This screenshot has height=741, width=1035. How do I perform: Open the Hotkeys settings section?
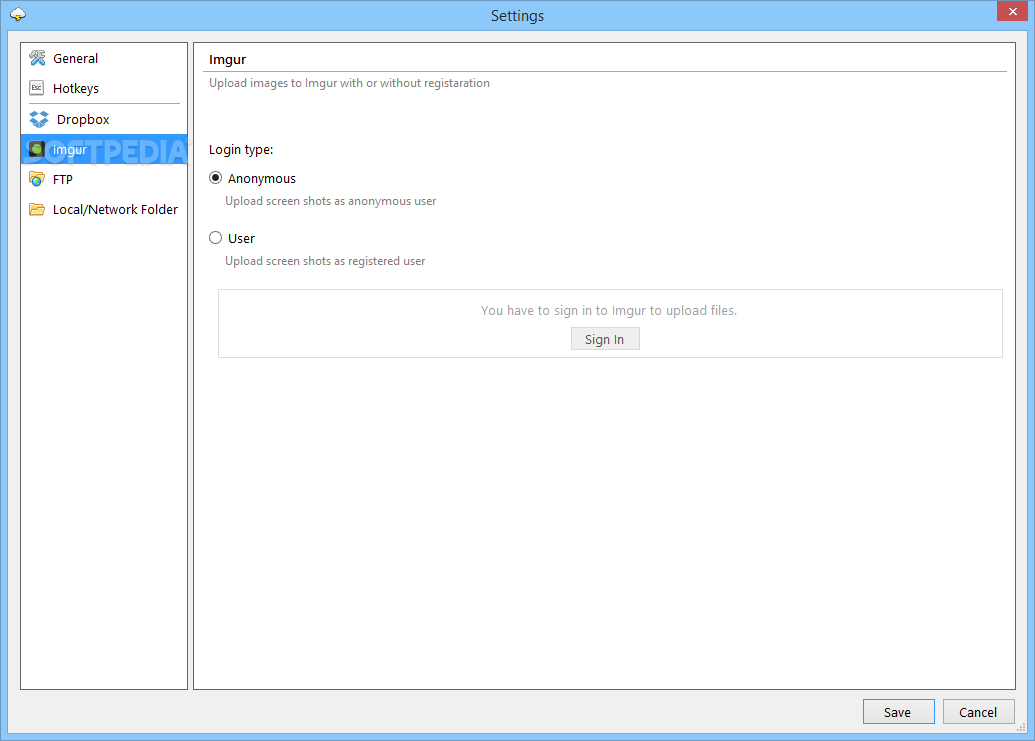click(104, 88)
